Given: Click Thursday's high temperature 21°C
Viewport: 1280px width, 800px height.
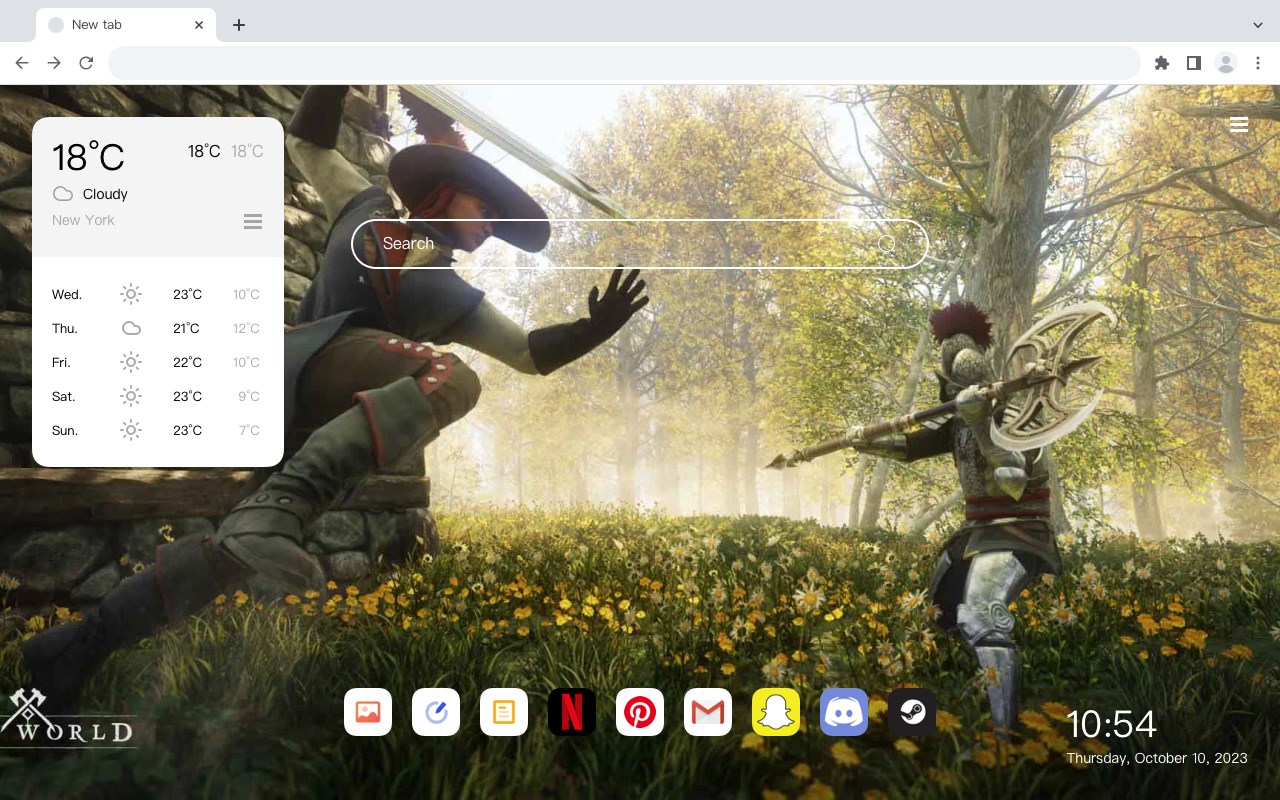Looking at the screenshot, I should (187, 328).
